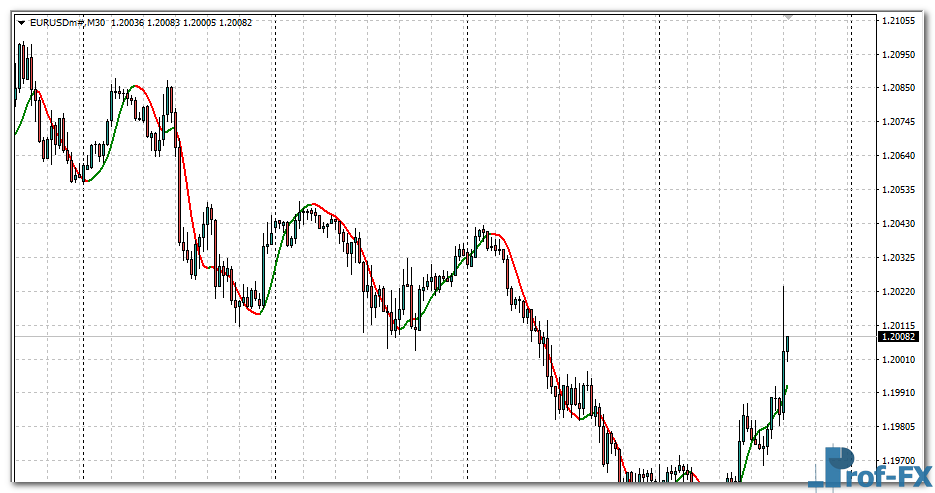Image resolution: width=935 pixels, height=493 pixels.
Task: Click the highlighted current price tag 1.20082
Action: coord(900,337)
